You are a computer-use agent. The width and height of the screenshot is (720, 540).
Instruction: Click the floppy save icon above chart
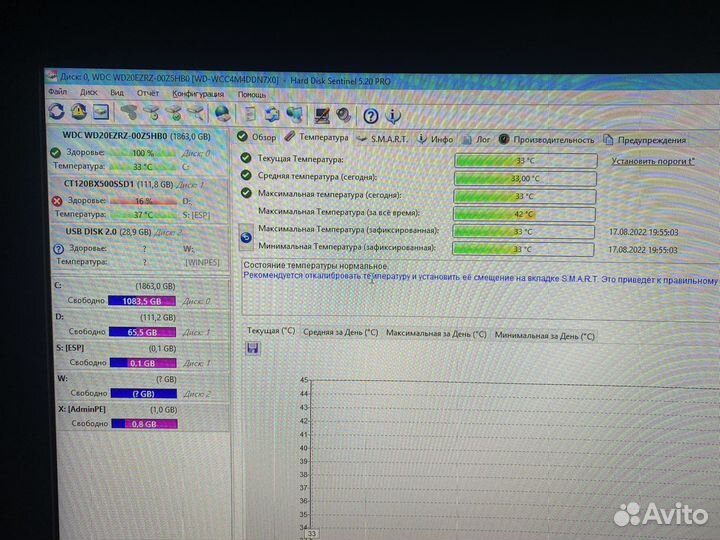coord(253,348)
